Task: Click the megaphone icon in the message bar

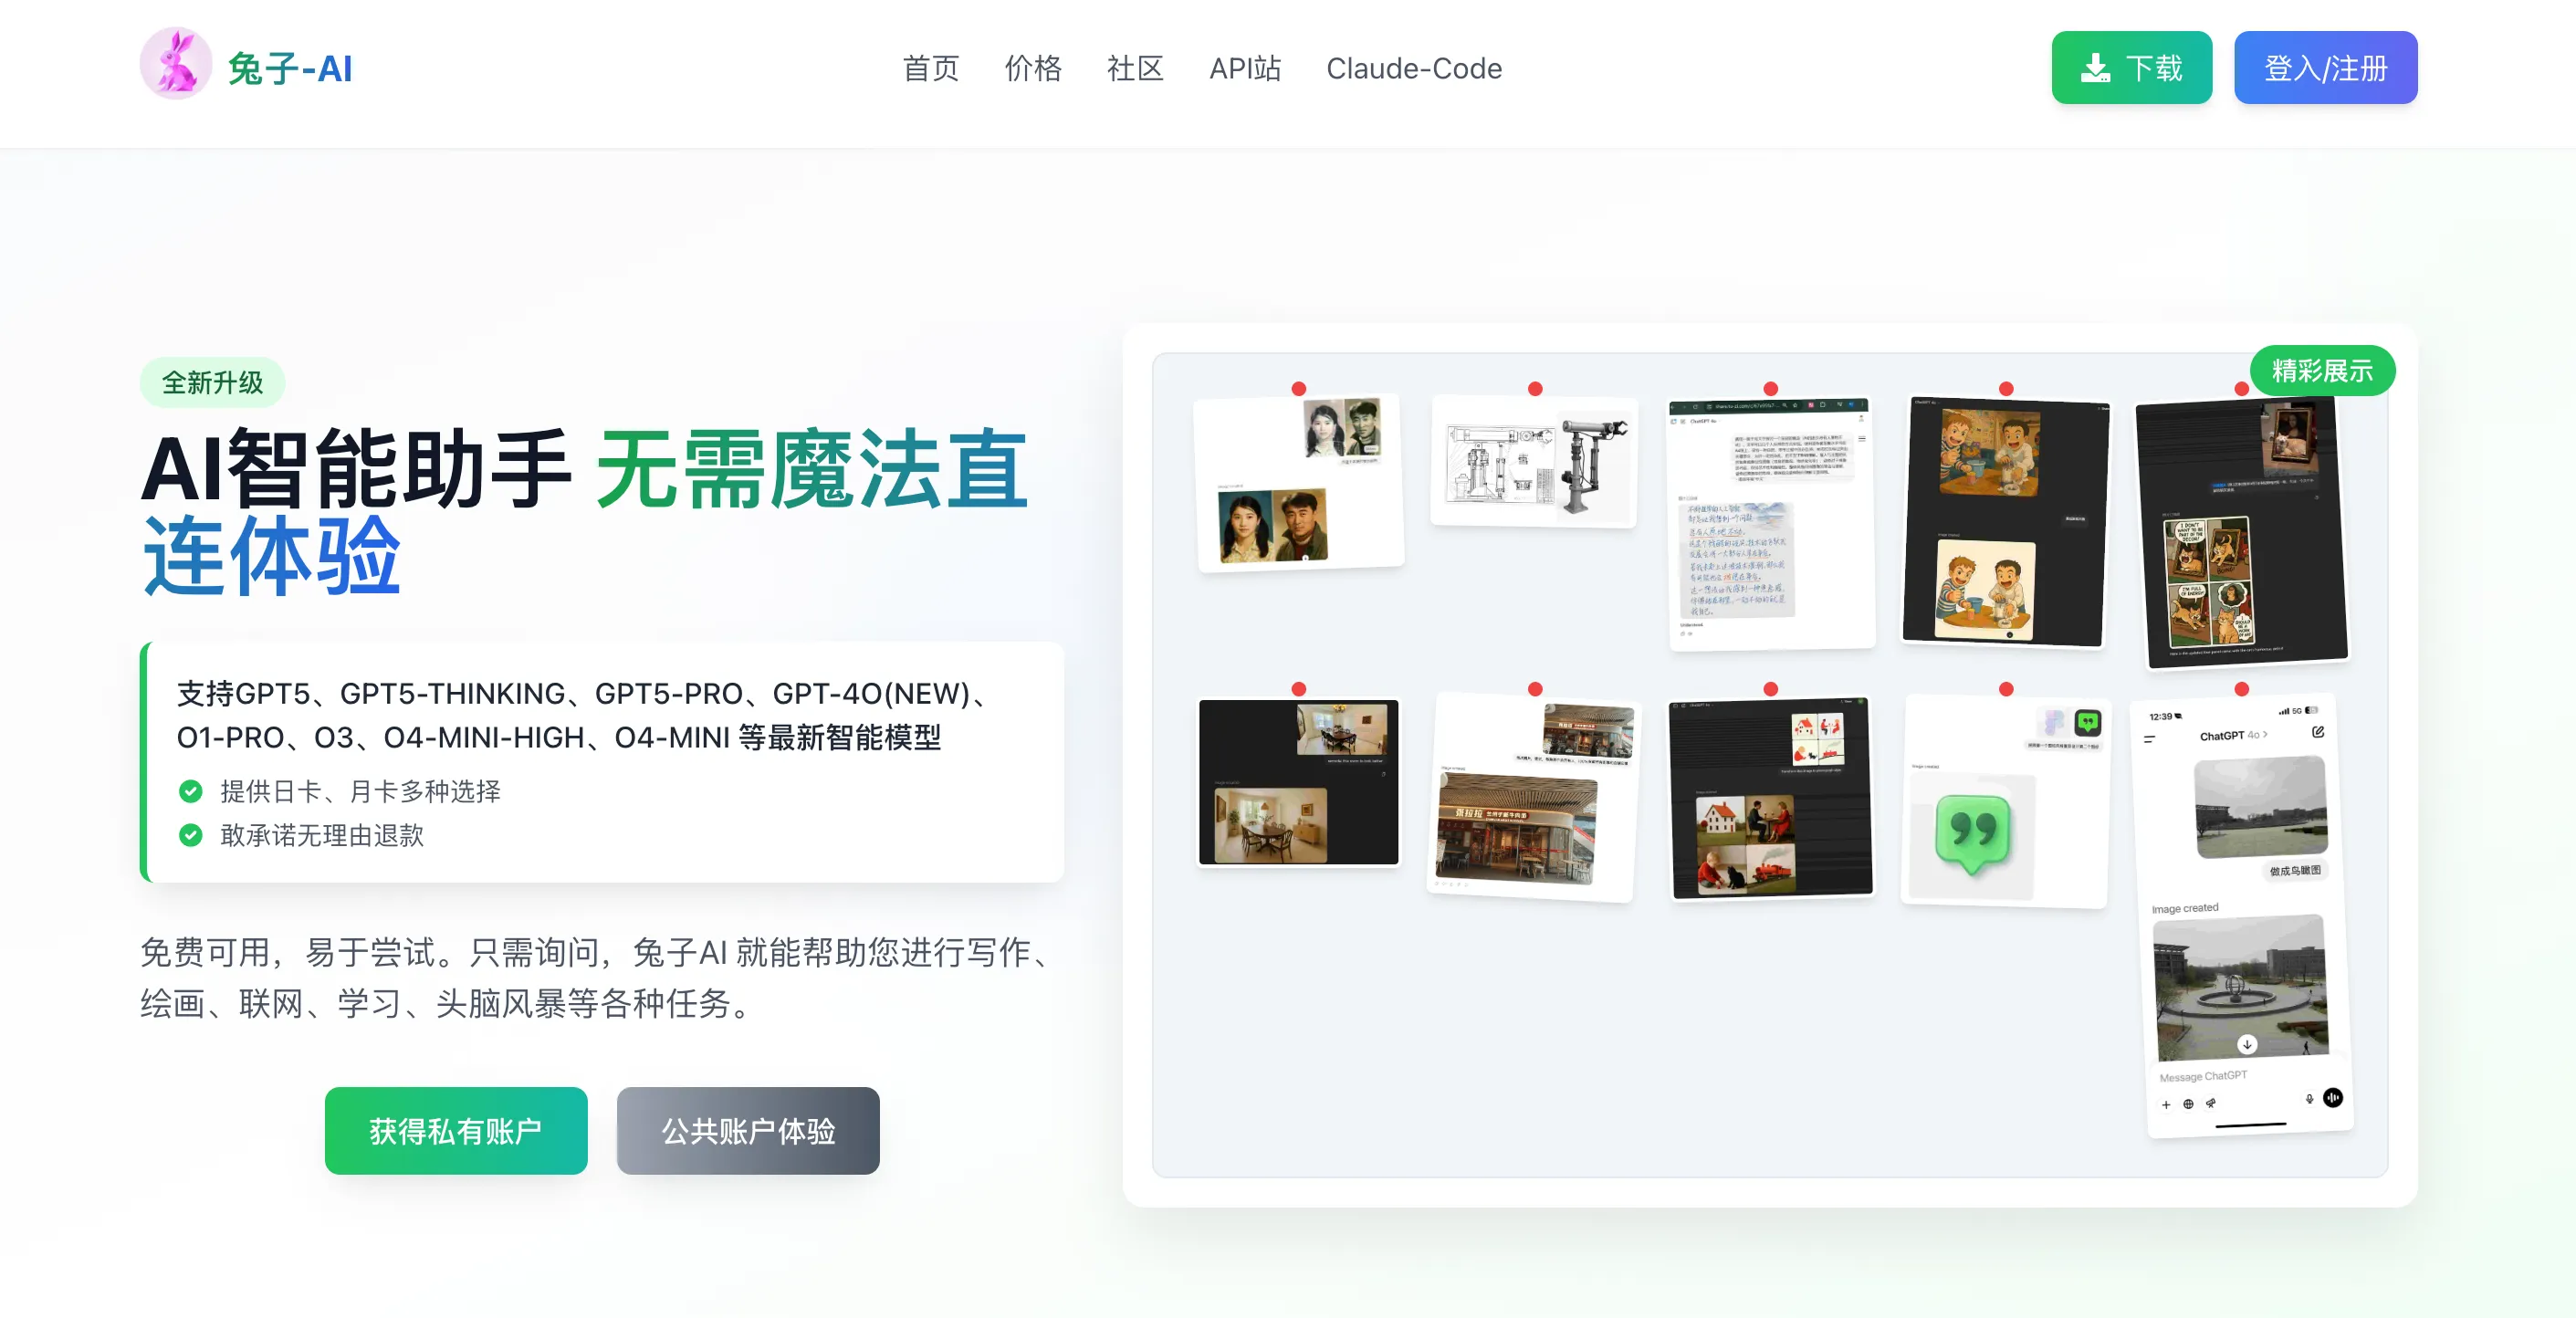Action: click(x=2212, y=1106)
